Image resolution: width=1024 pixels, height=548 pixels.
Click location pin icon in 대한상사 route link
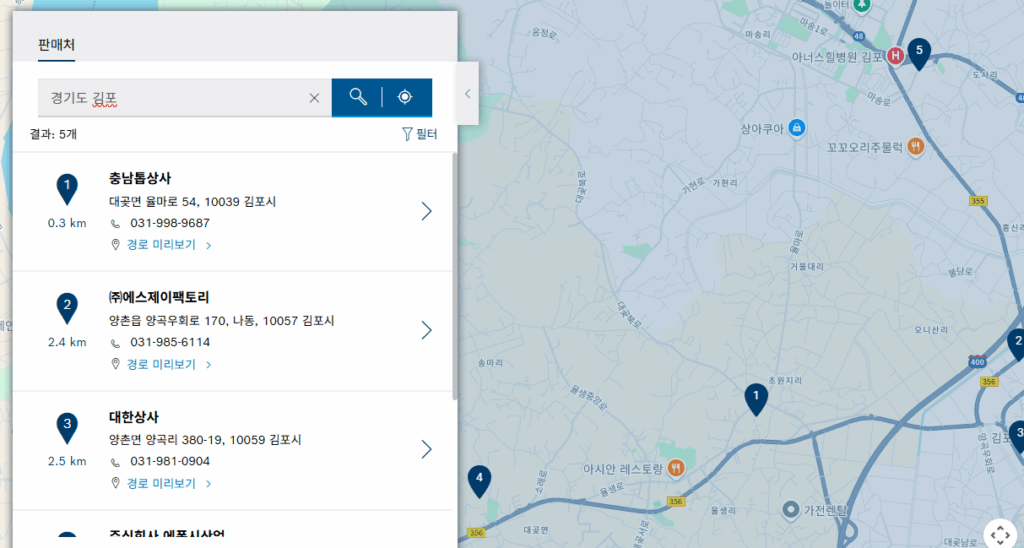pos(115,483)
